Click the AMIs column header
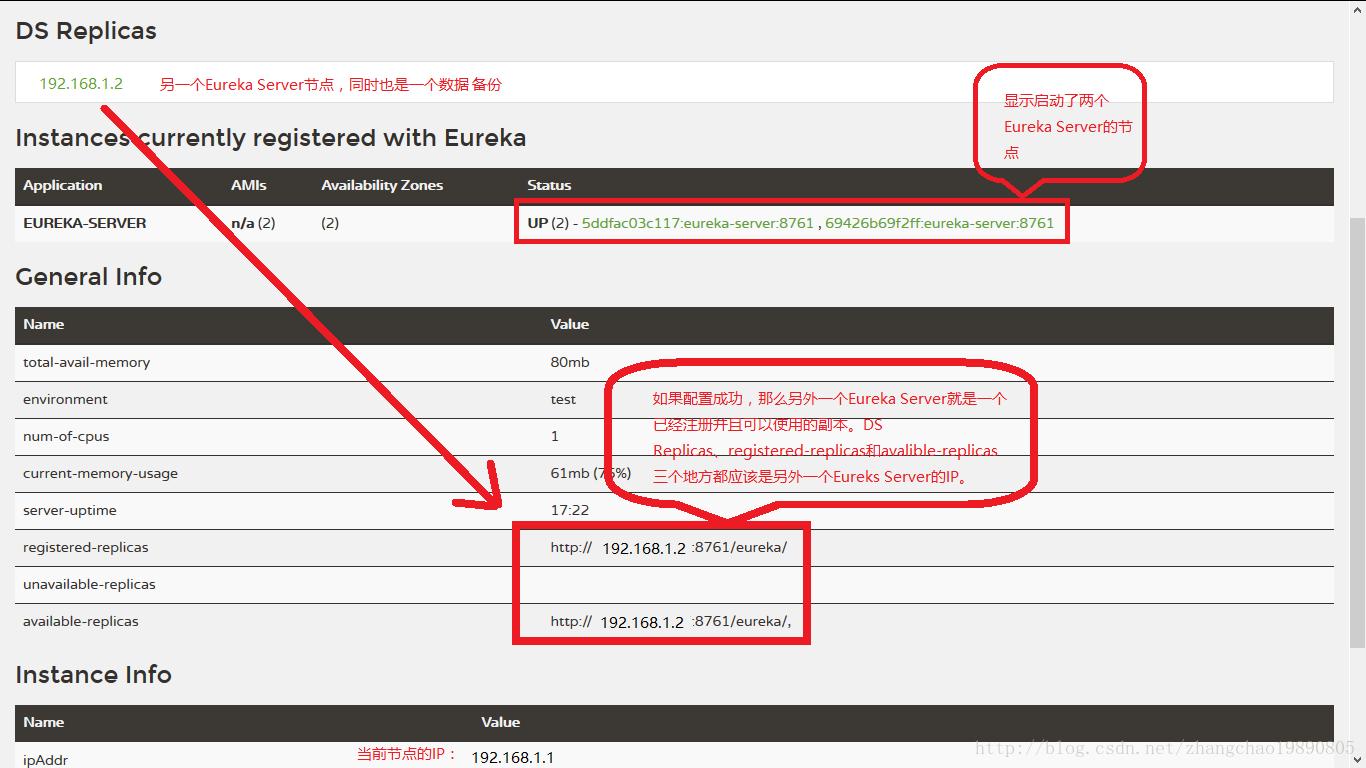This screenshot has height=768, width=1366. pyautogui.click(x=249, y=185)
